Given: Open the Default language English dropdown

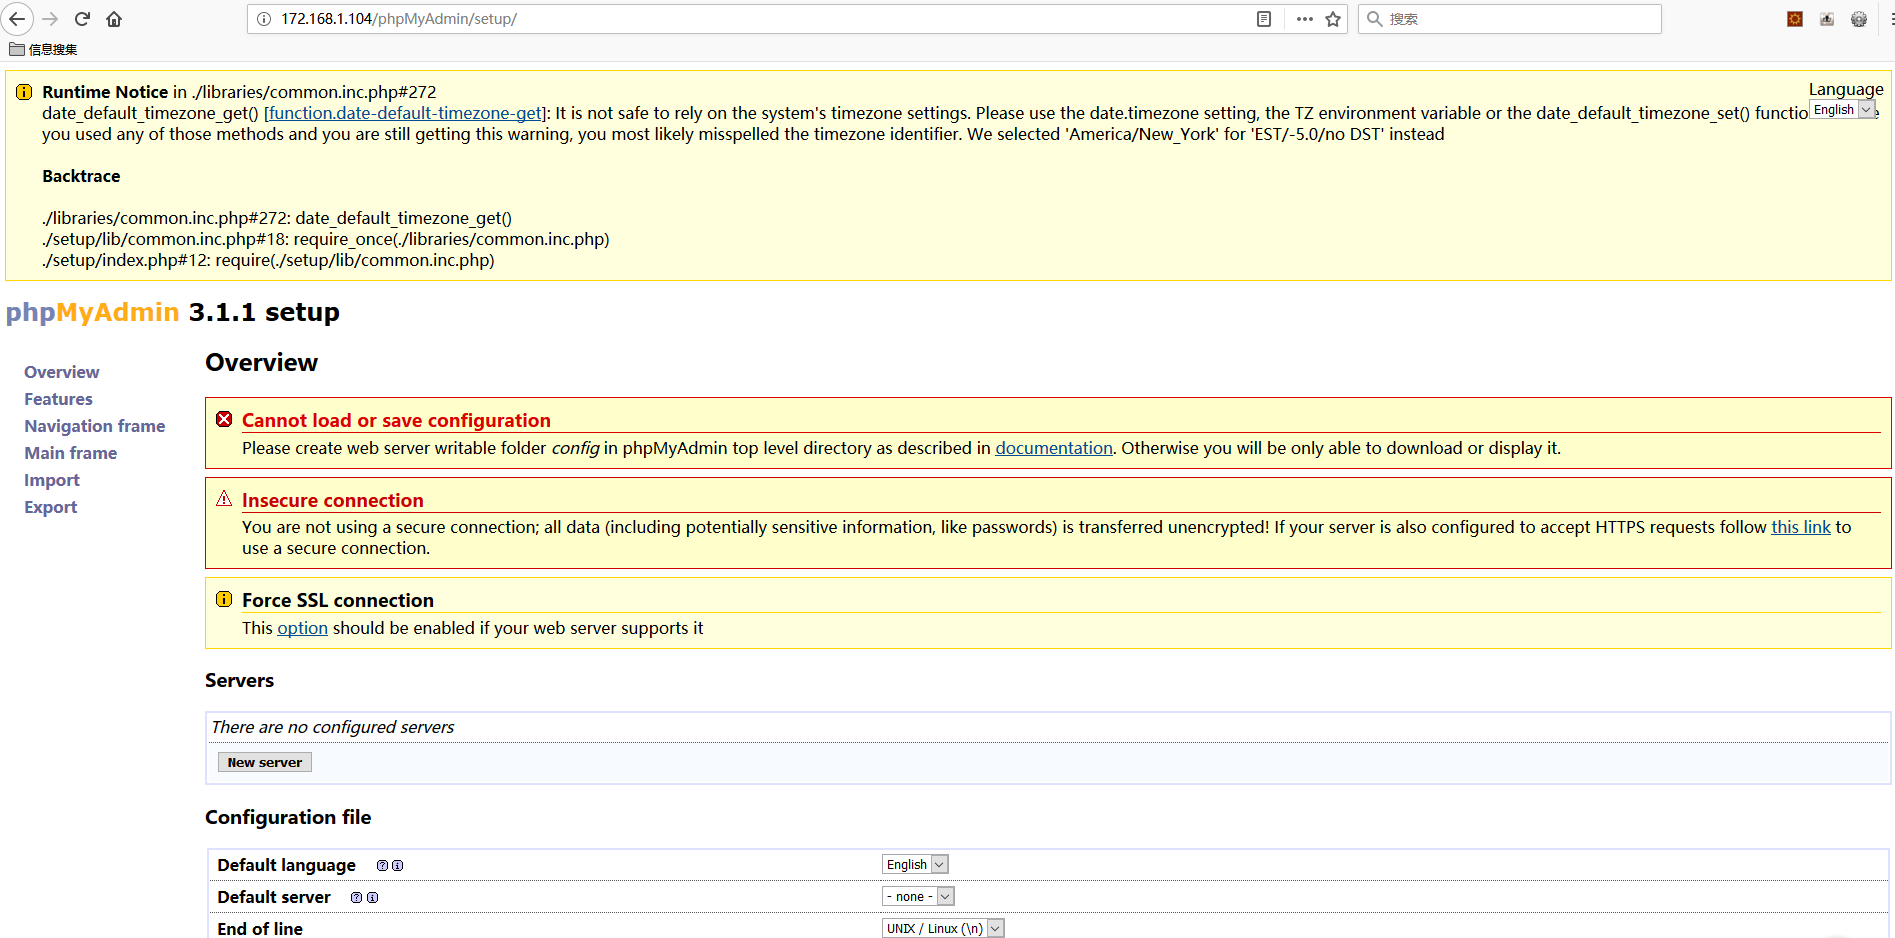Looking at the screenshot, I should click(x=915, y=864).
